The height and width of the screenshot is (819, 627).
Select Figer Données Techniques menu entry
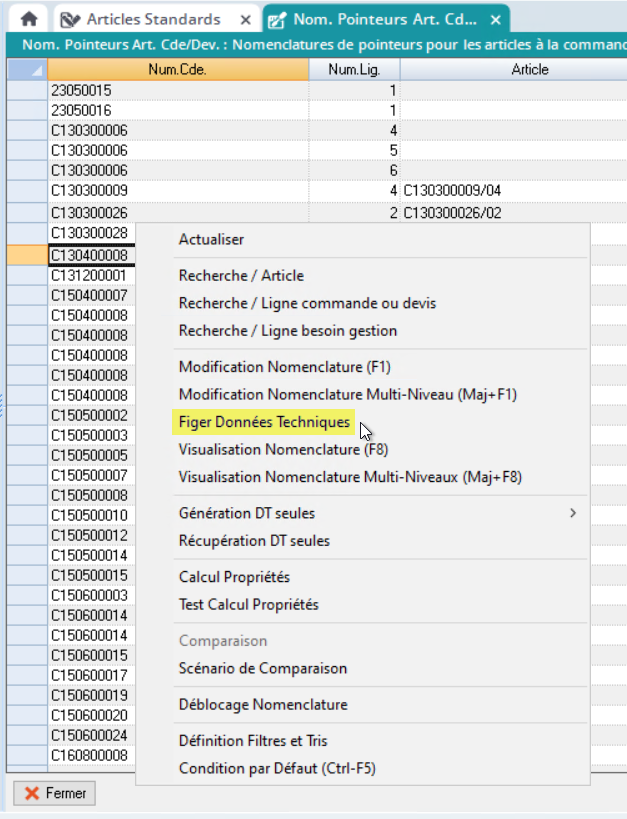tap(264, 422)
